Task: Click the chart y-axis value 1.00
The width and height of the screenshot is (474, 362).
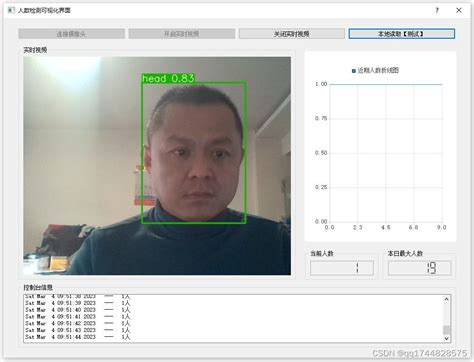Action: 321,84
